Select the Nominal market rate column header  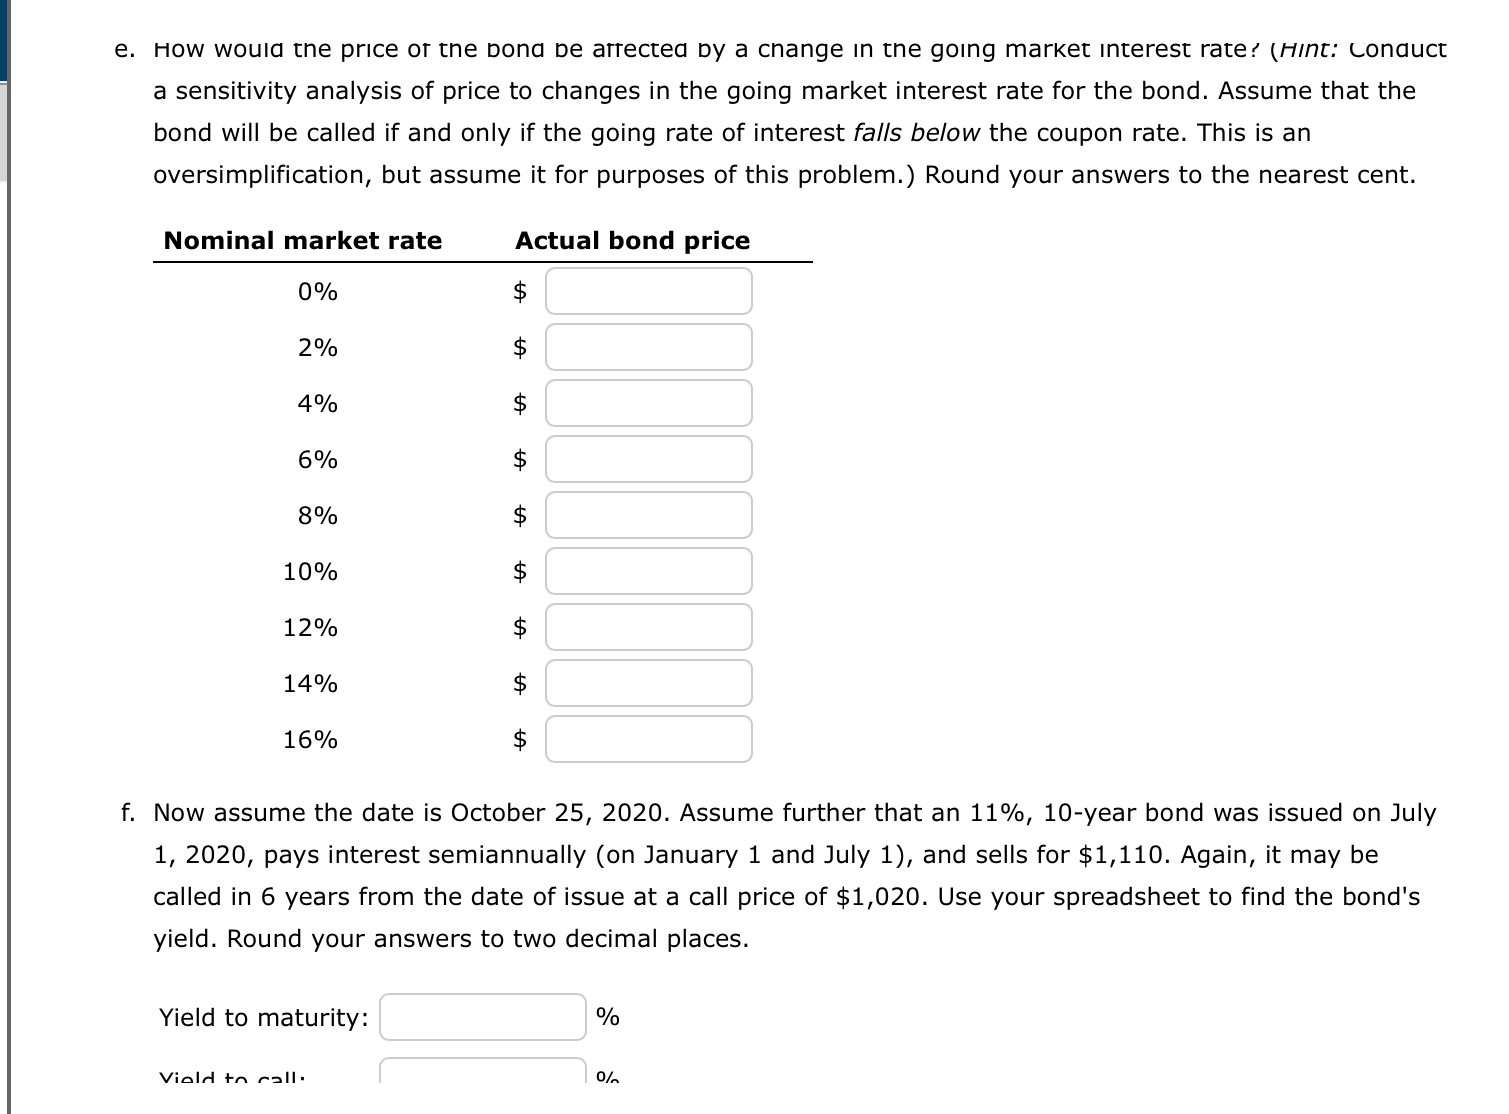click(303, 240)
